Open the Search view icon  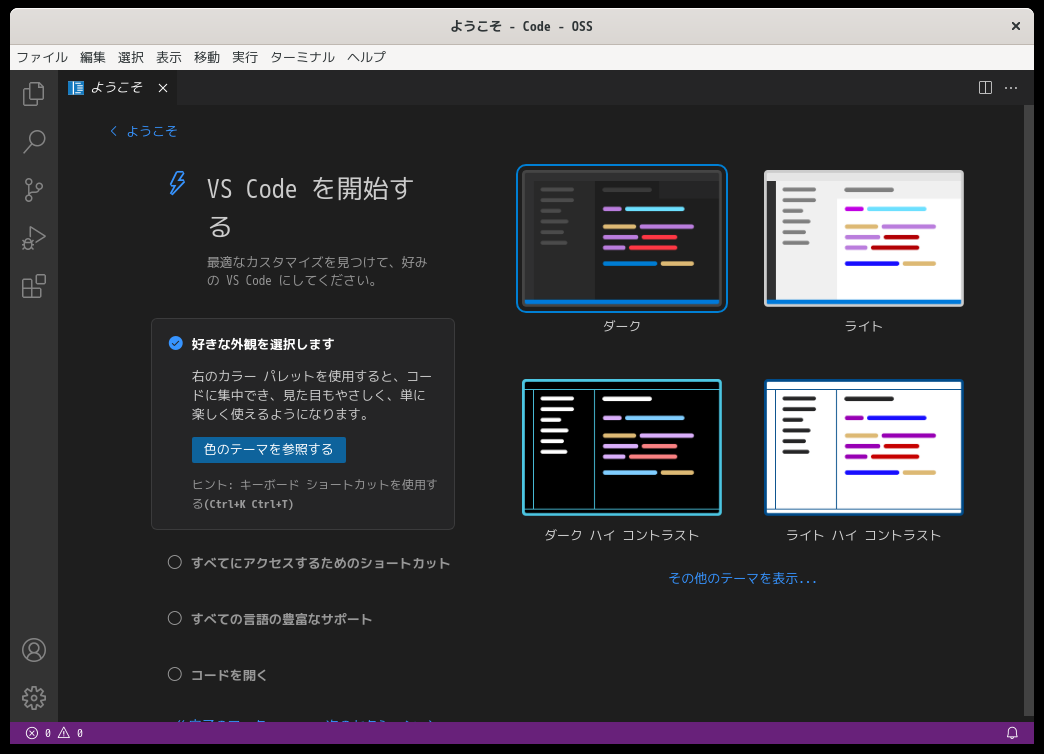pyautogui.click(x=34, y=142)
